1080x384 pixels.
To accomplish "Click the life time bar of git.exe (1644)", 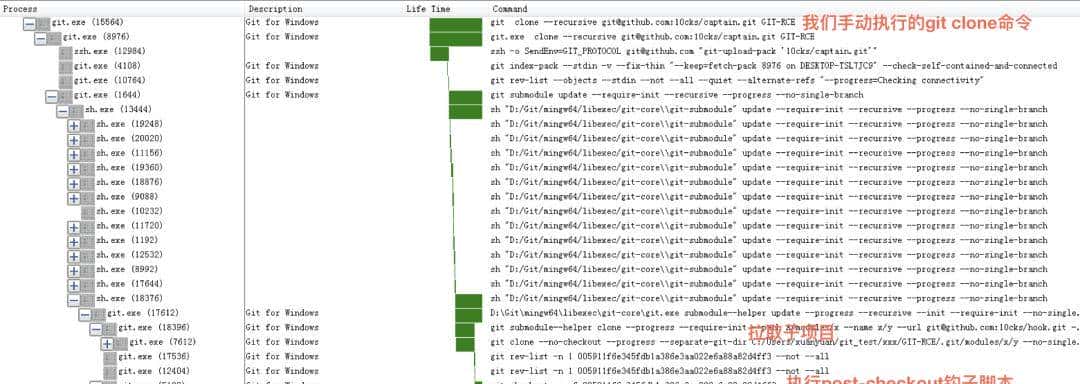I will (x=465, y=96).
